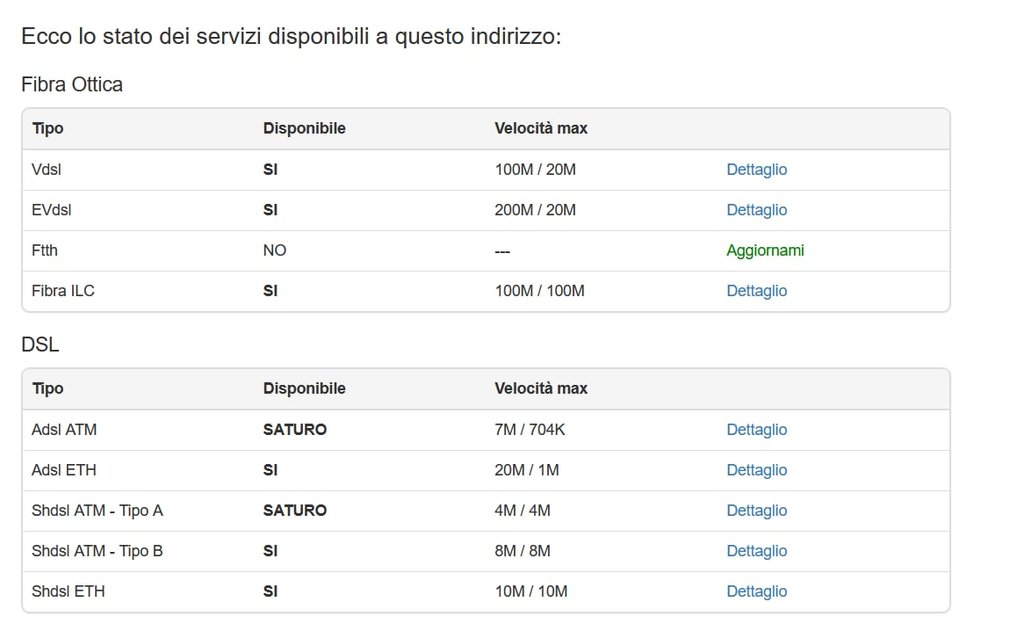This screenshot has height=631, width=1024.
Task: Select the Vdsl row label
Action: [x=46, y=170]
